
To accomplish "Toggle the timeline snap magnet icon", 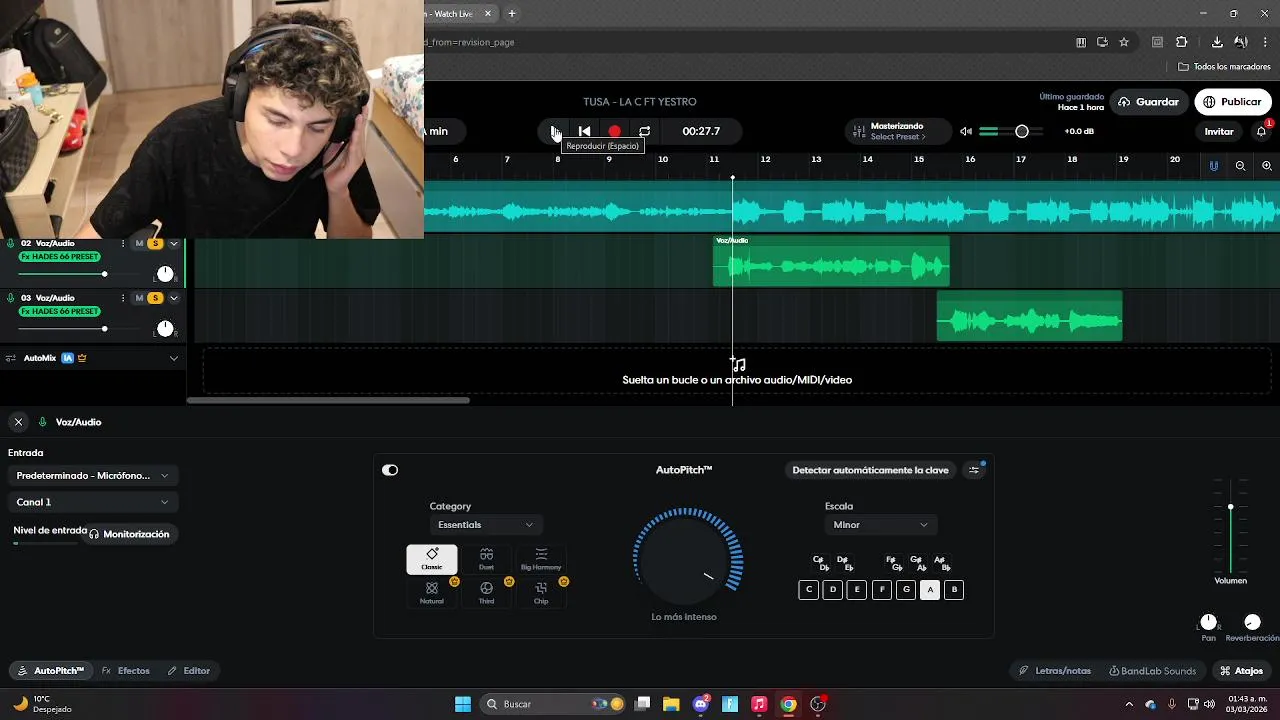I will (1214, 166).
